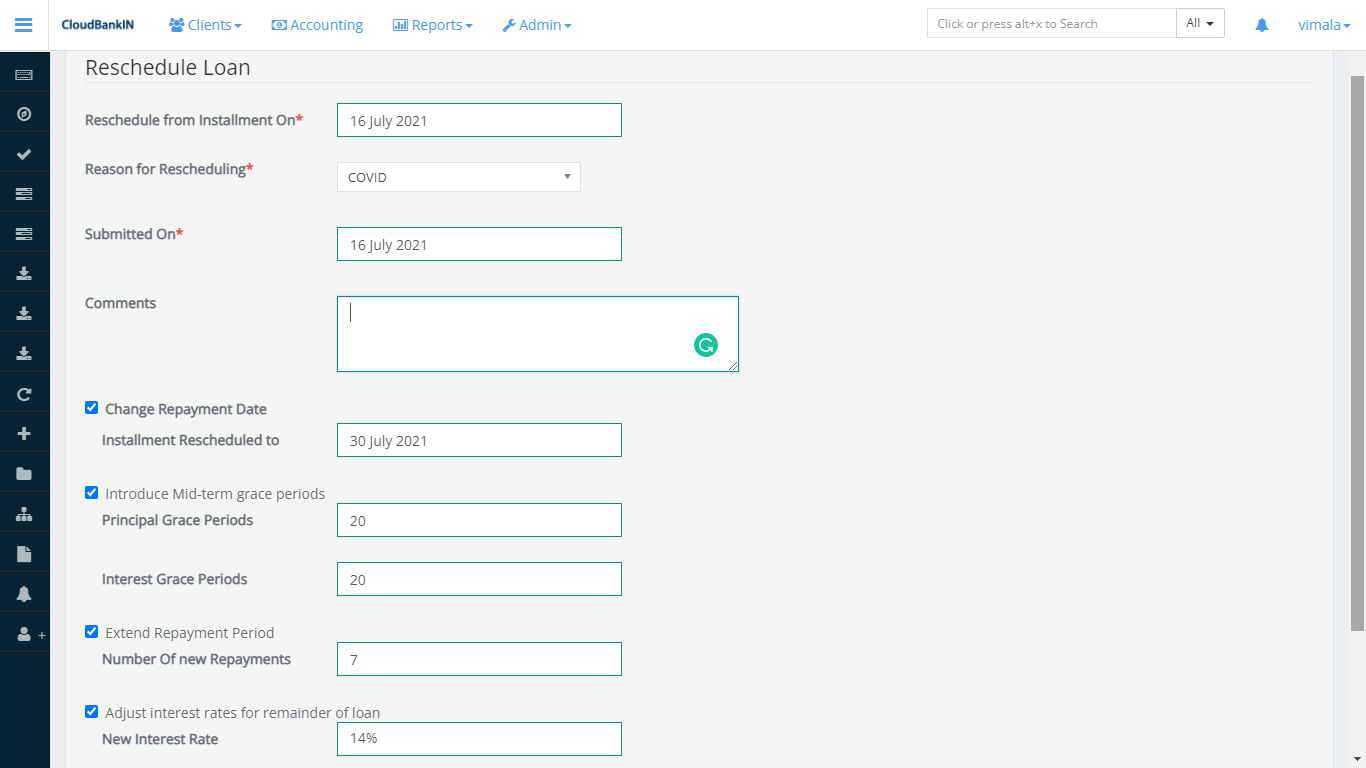Open the vimala user menu
Viewport: 1366px width, 768px height.
(1323, 25)
